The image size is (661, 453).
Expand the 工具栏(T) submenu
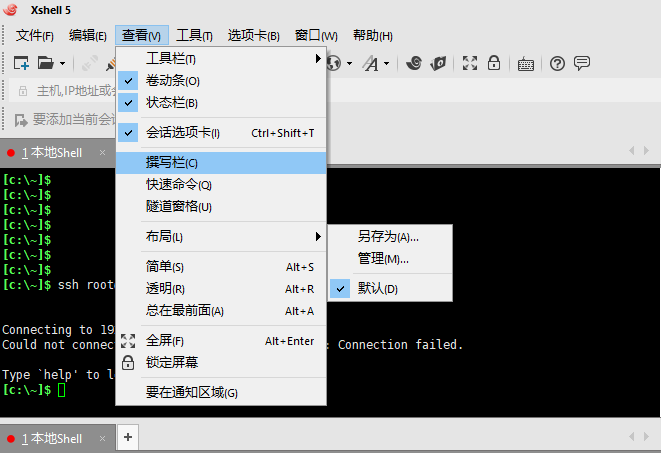(x=221, y=59)
